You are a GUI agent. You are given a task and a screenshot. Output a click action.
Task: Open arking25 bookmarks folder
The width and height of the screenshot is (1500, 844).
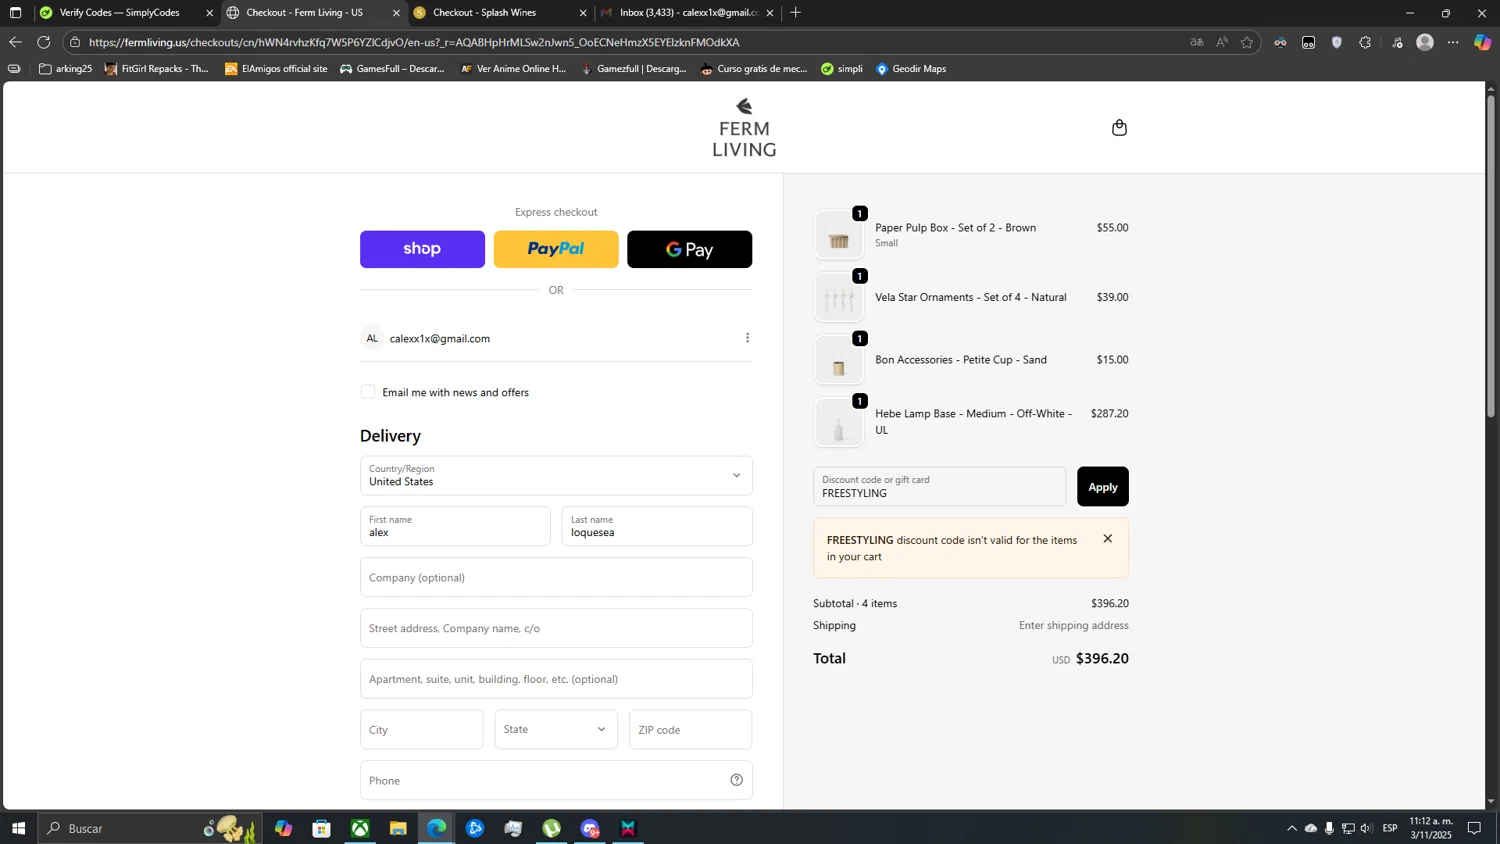pos(65,69)
